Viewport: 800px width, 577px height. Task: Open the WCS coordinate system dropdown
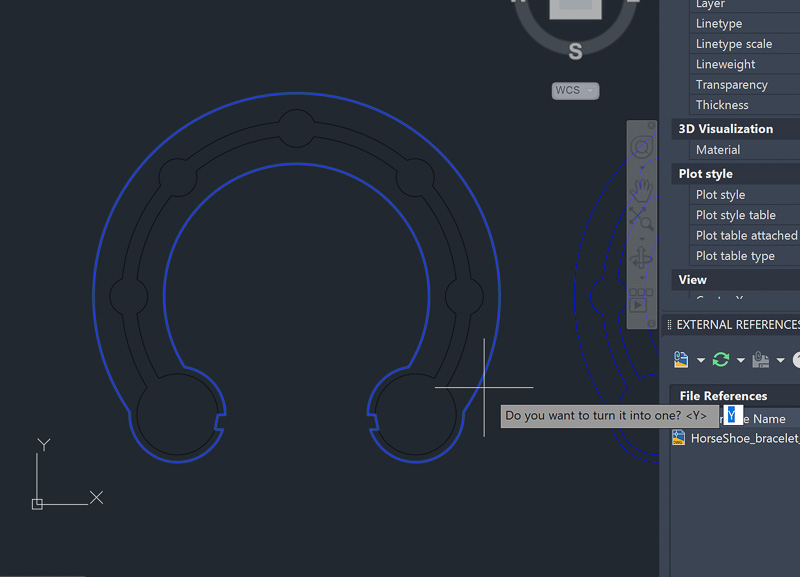[x=575, y=90]
